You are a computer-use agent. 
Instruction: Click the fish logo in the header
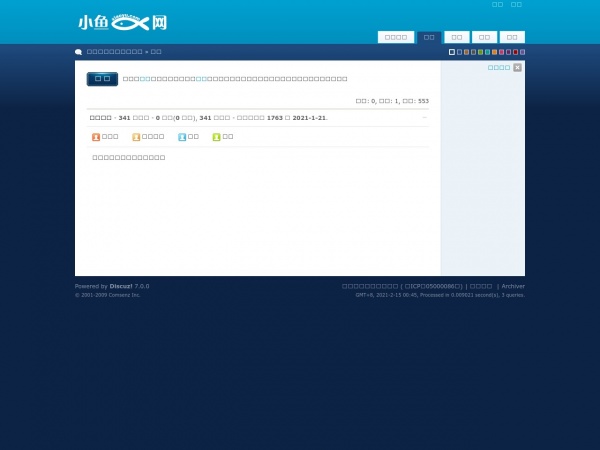point(122,22)
